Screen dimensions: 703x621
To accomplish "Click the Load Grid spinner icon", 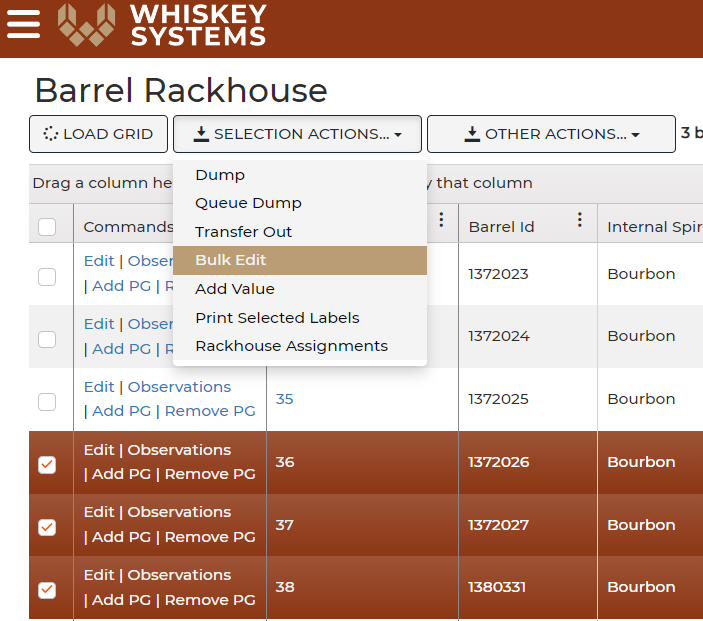I will pyautogui.click(x=50, y=134).
